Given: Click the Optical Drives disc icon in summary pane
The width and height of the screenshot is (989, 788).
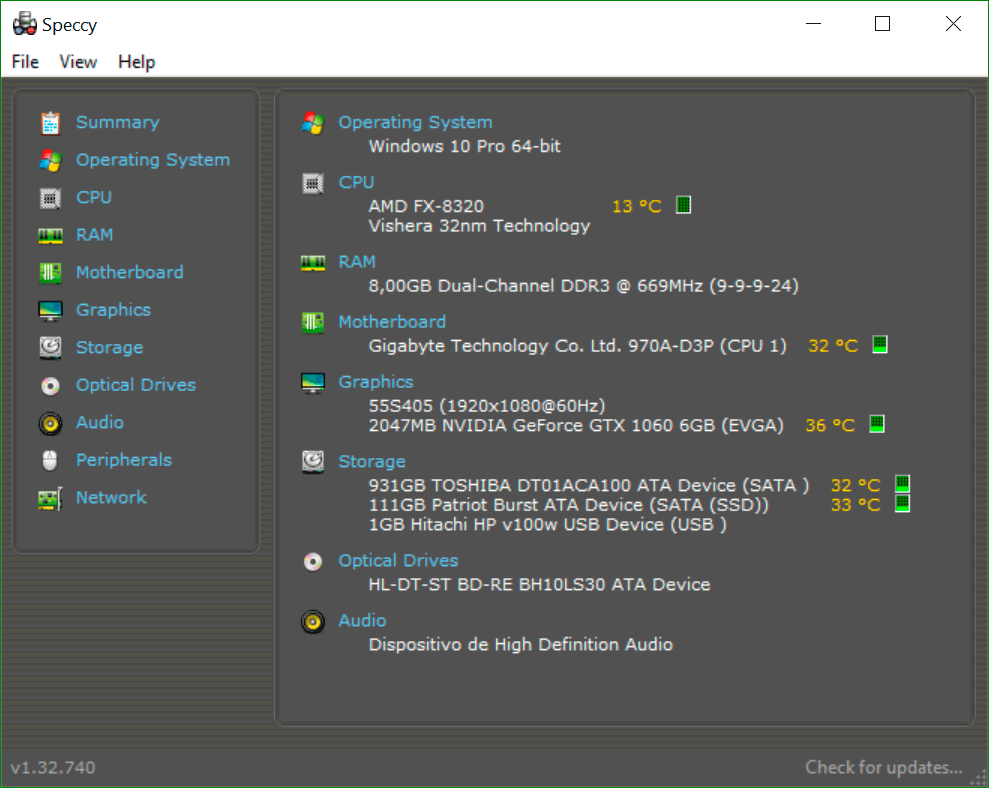Looking at the screenshot, I should tap(313, 562).
